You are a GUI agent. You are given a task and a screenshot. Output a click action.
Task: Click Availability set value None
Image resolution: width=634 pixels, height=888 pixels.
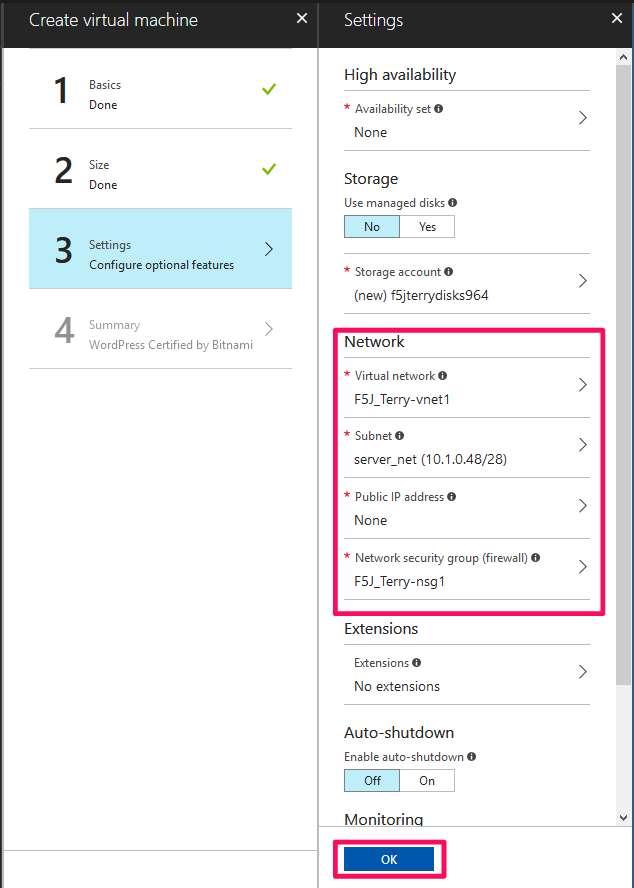pos(371,132)
